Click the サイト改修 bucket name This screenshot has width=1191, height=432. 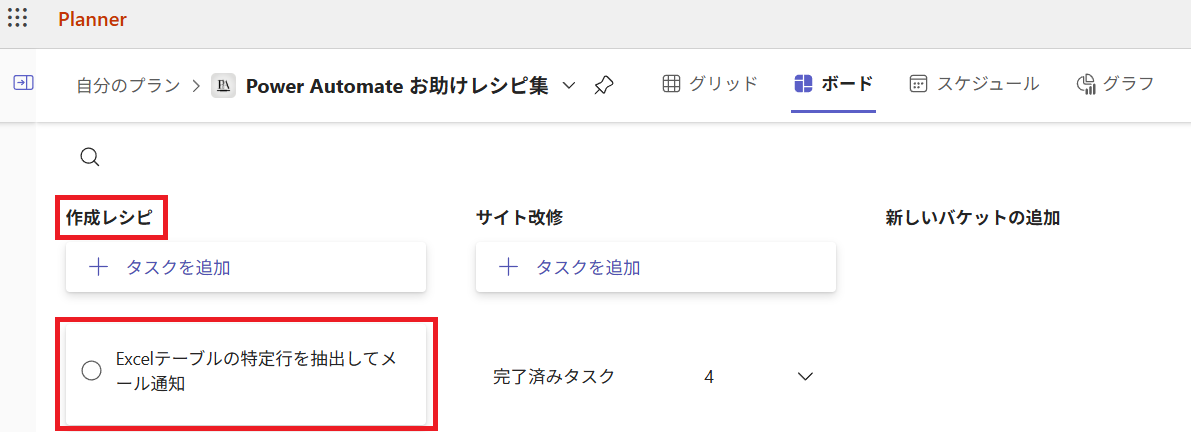point(520,219)
